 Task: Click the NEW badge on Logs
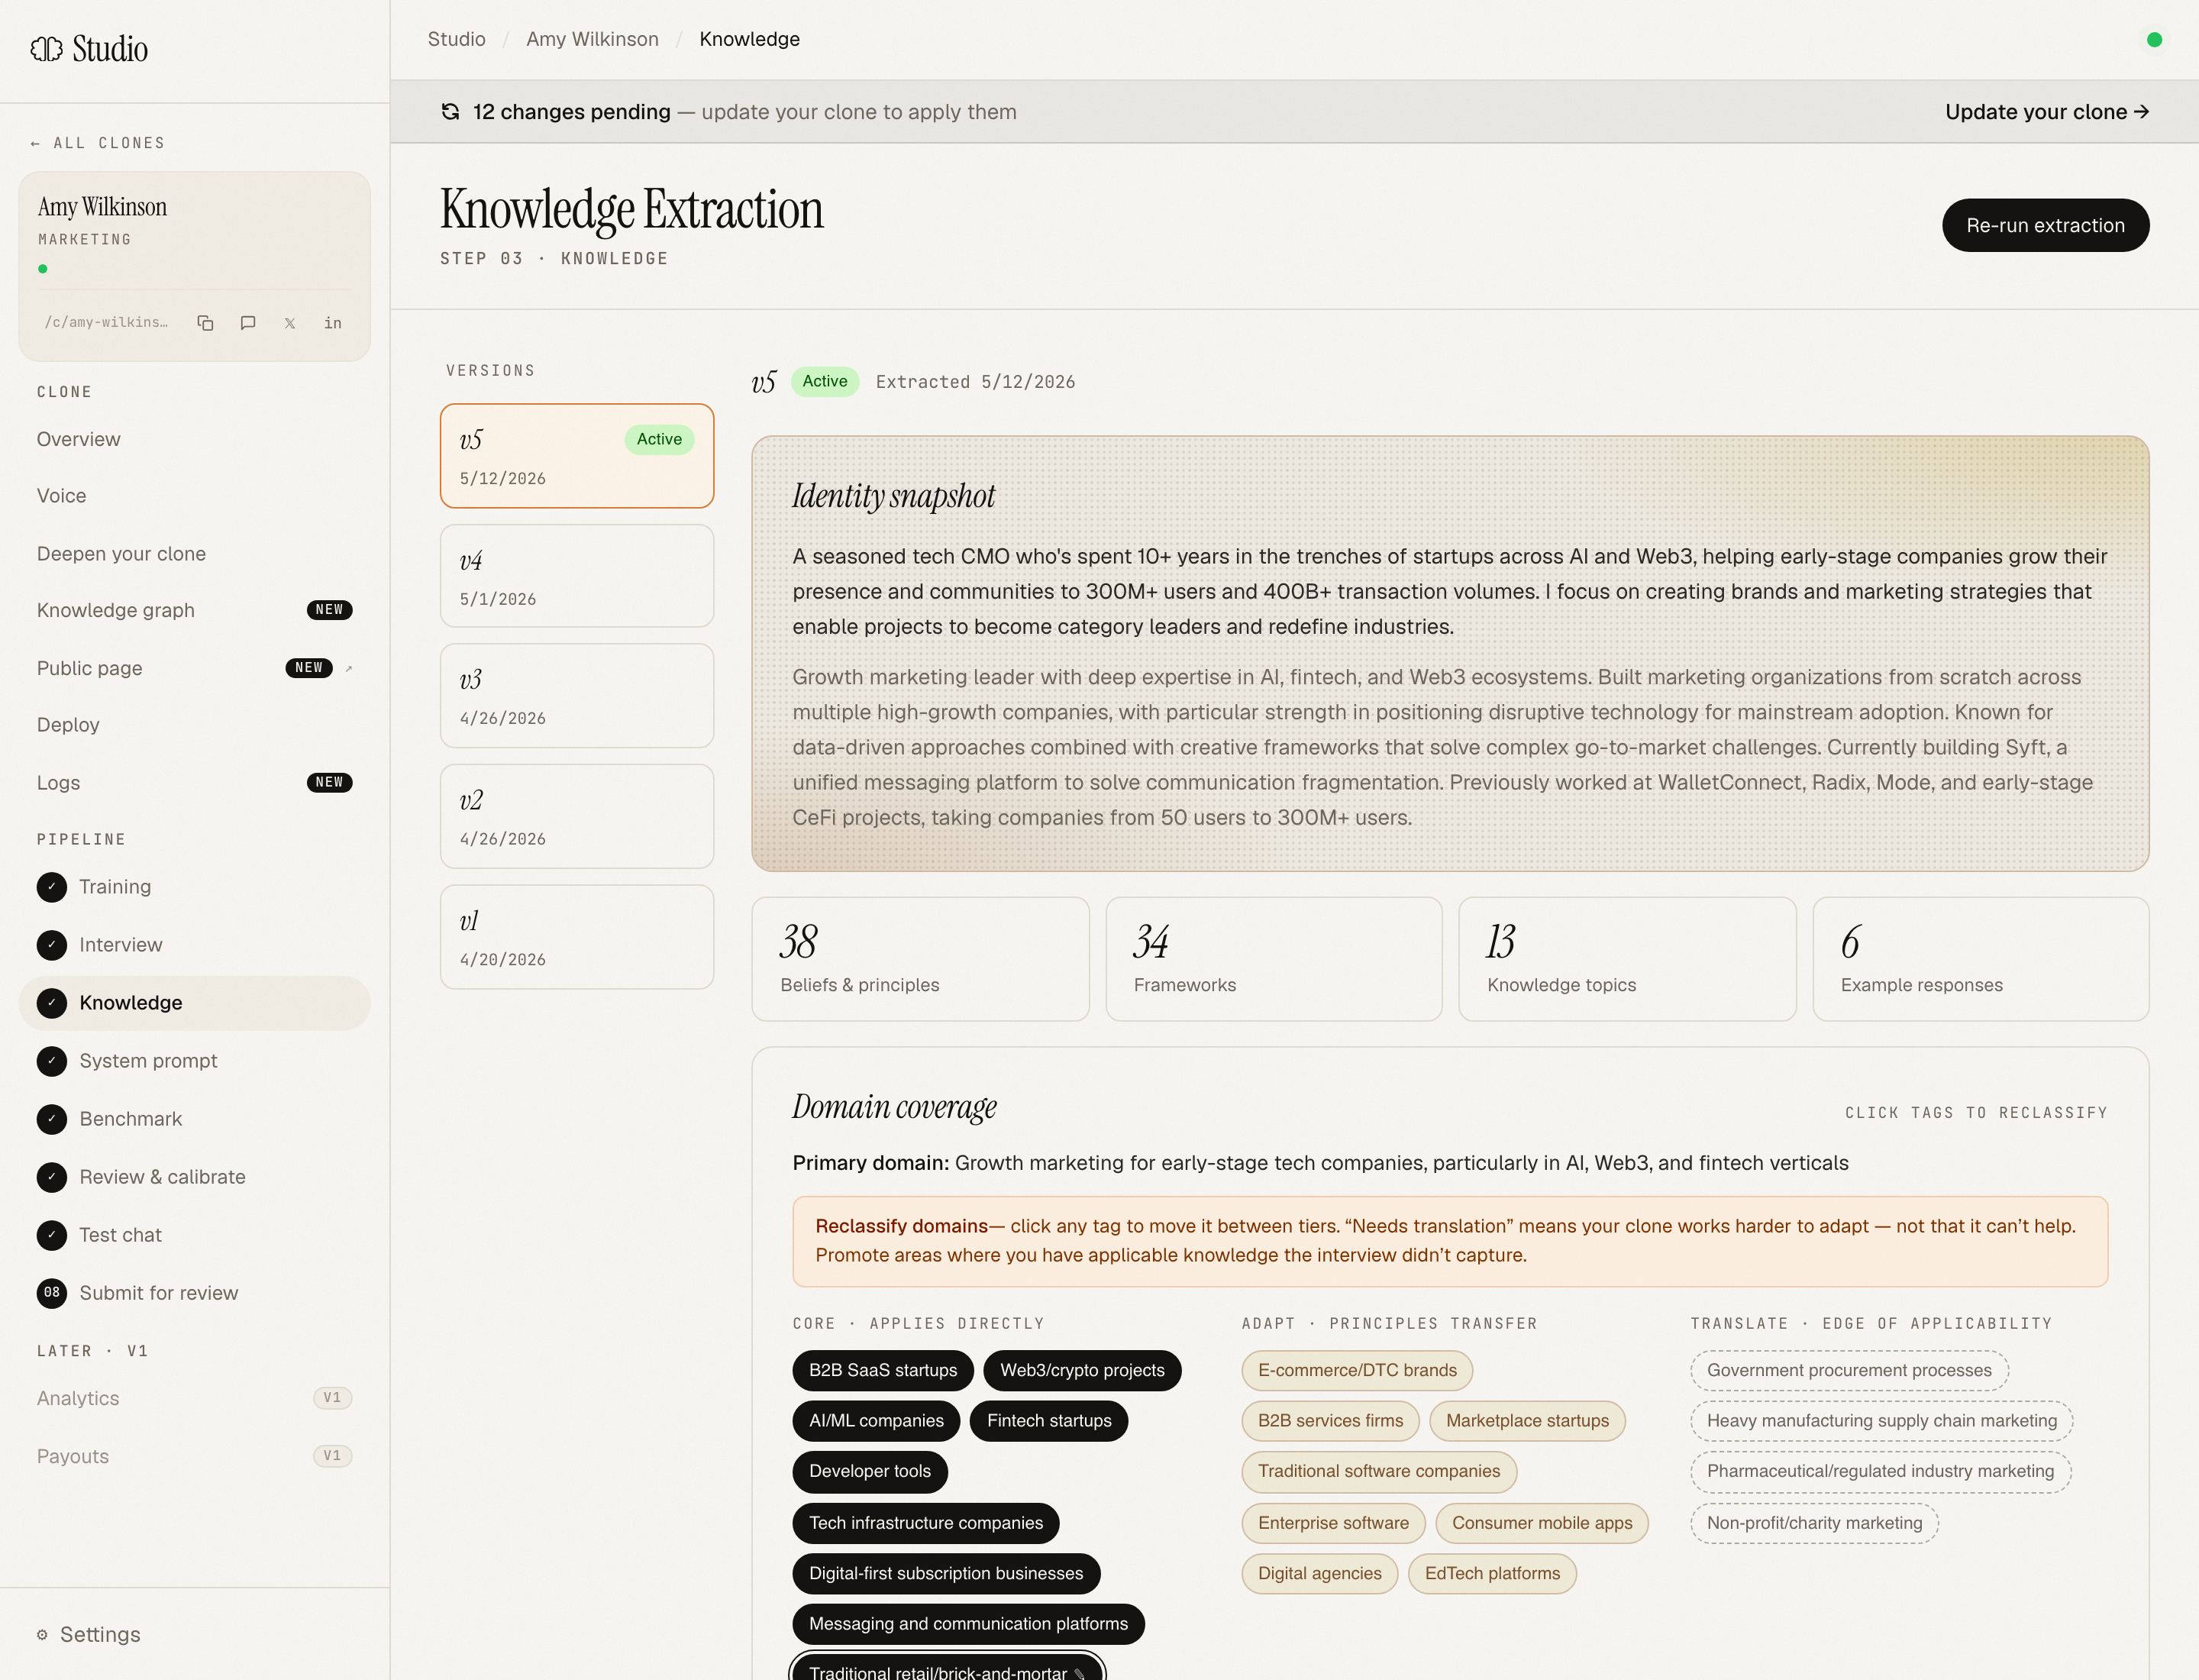pyautogui.click(x=329, y=783)
